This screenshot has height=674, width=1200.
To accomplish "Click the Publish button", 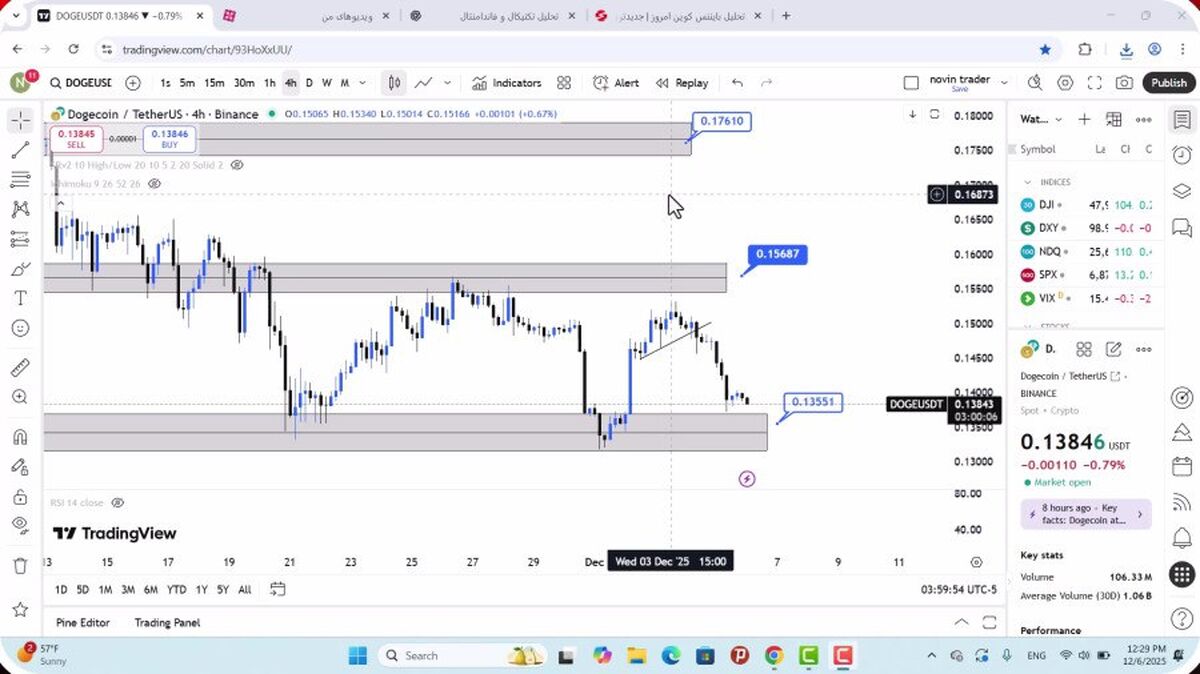I will click(x=1168, y=83).
